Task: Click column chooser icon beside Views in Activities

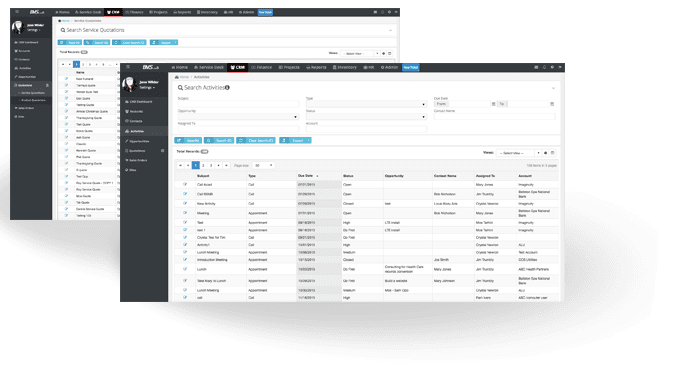Action: [x=552, y=153]
